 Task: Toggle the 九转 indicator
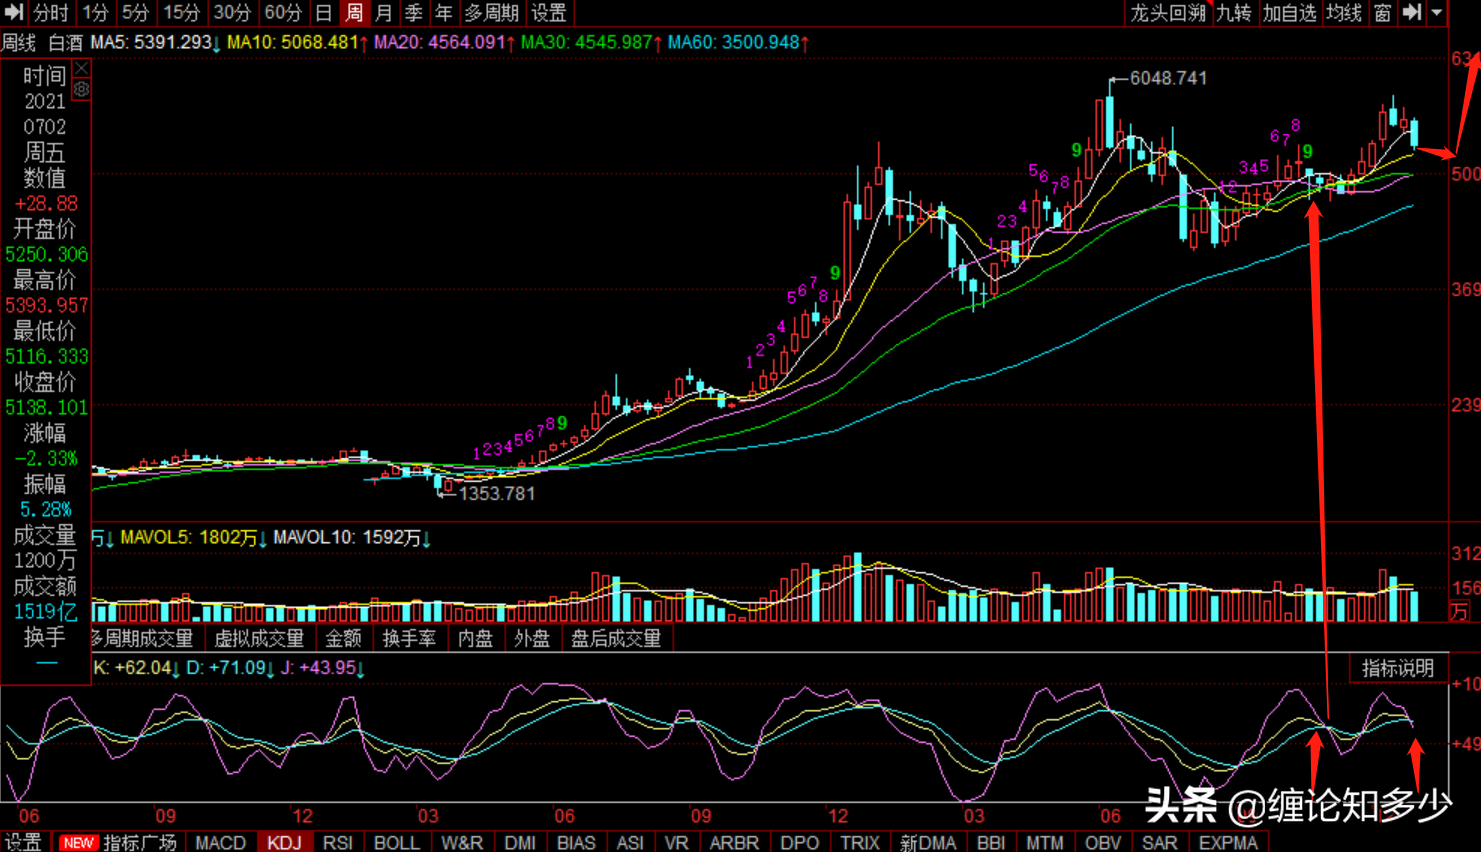pyautogui.click(x=1234, y=12)
